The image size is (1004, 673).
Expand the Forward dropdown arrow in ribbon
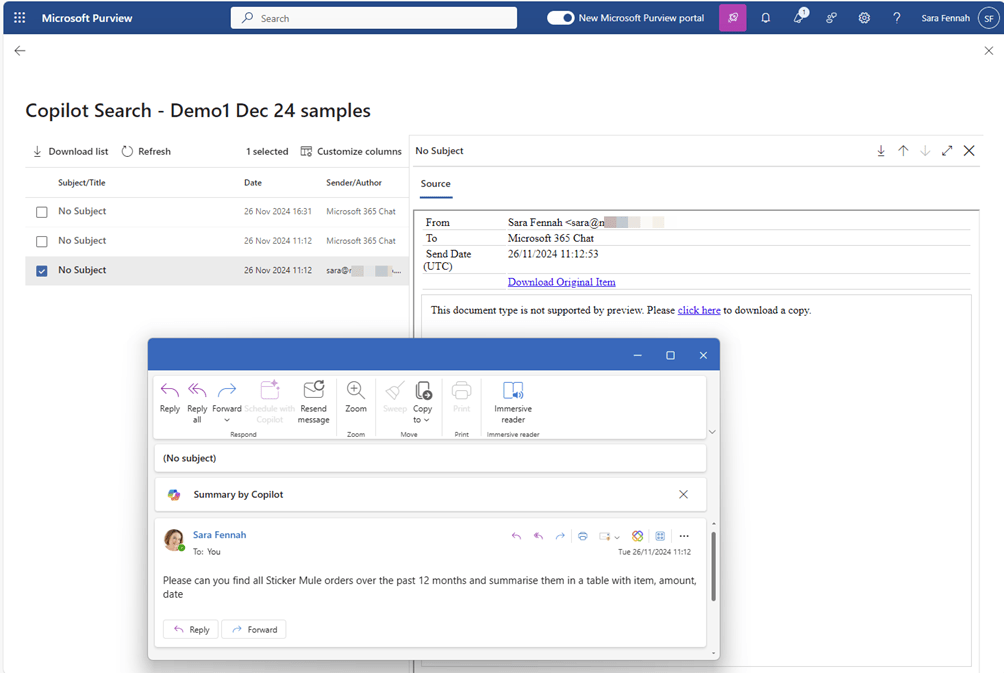pos(227,421)
